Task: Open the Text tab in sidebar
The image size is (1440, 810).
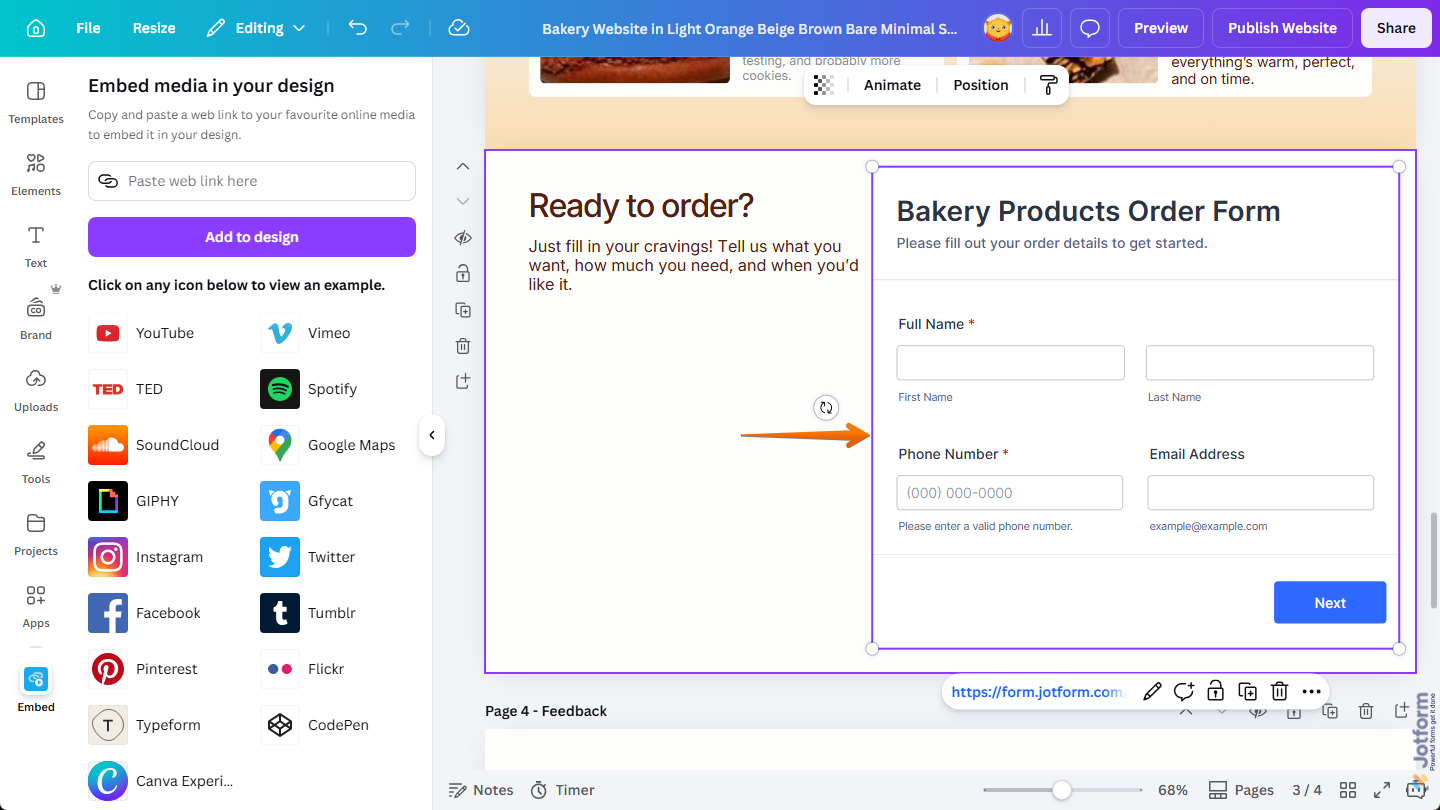Action: (x=36, y=247)
